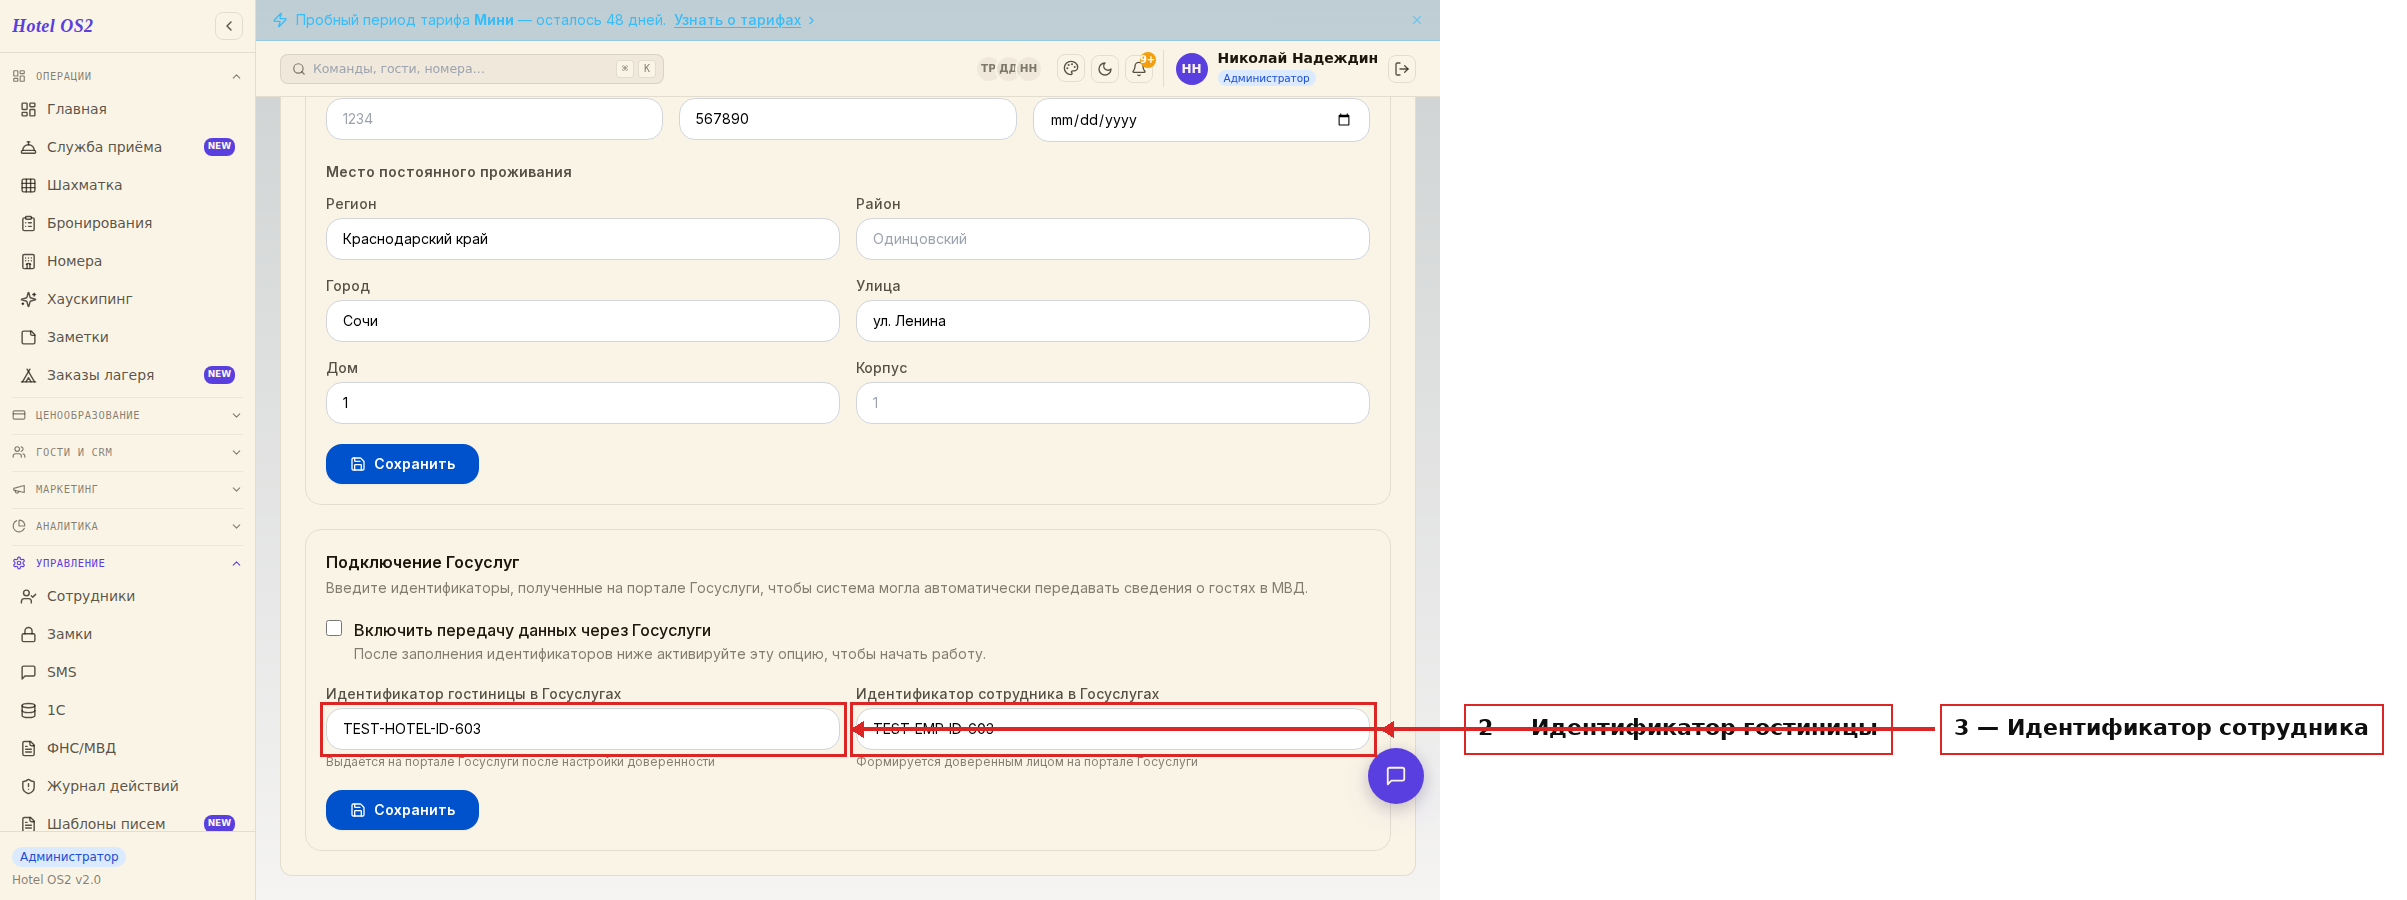
Task: Dismiss the trial period banner
Action: [1417, 20]
